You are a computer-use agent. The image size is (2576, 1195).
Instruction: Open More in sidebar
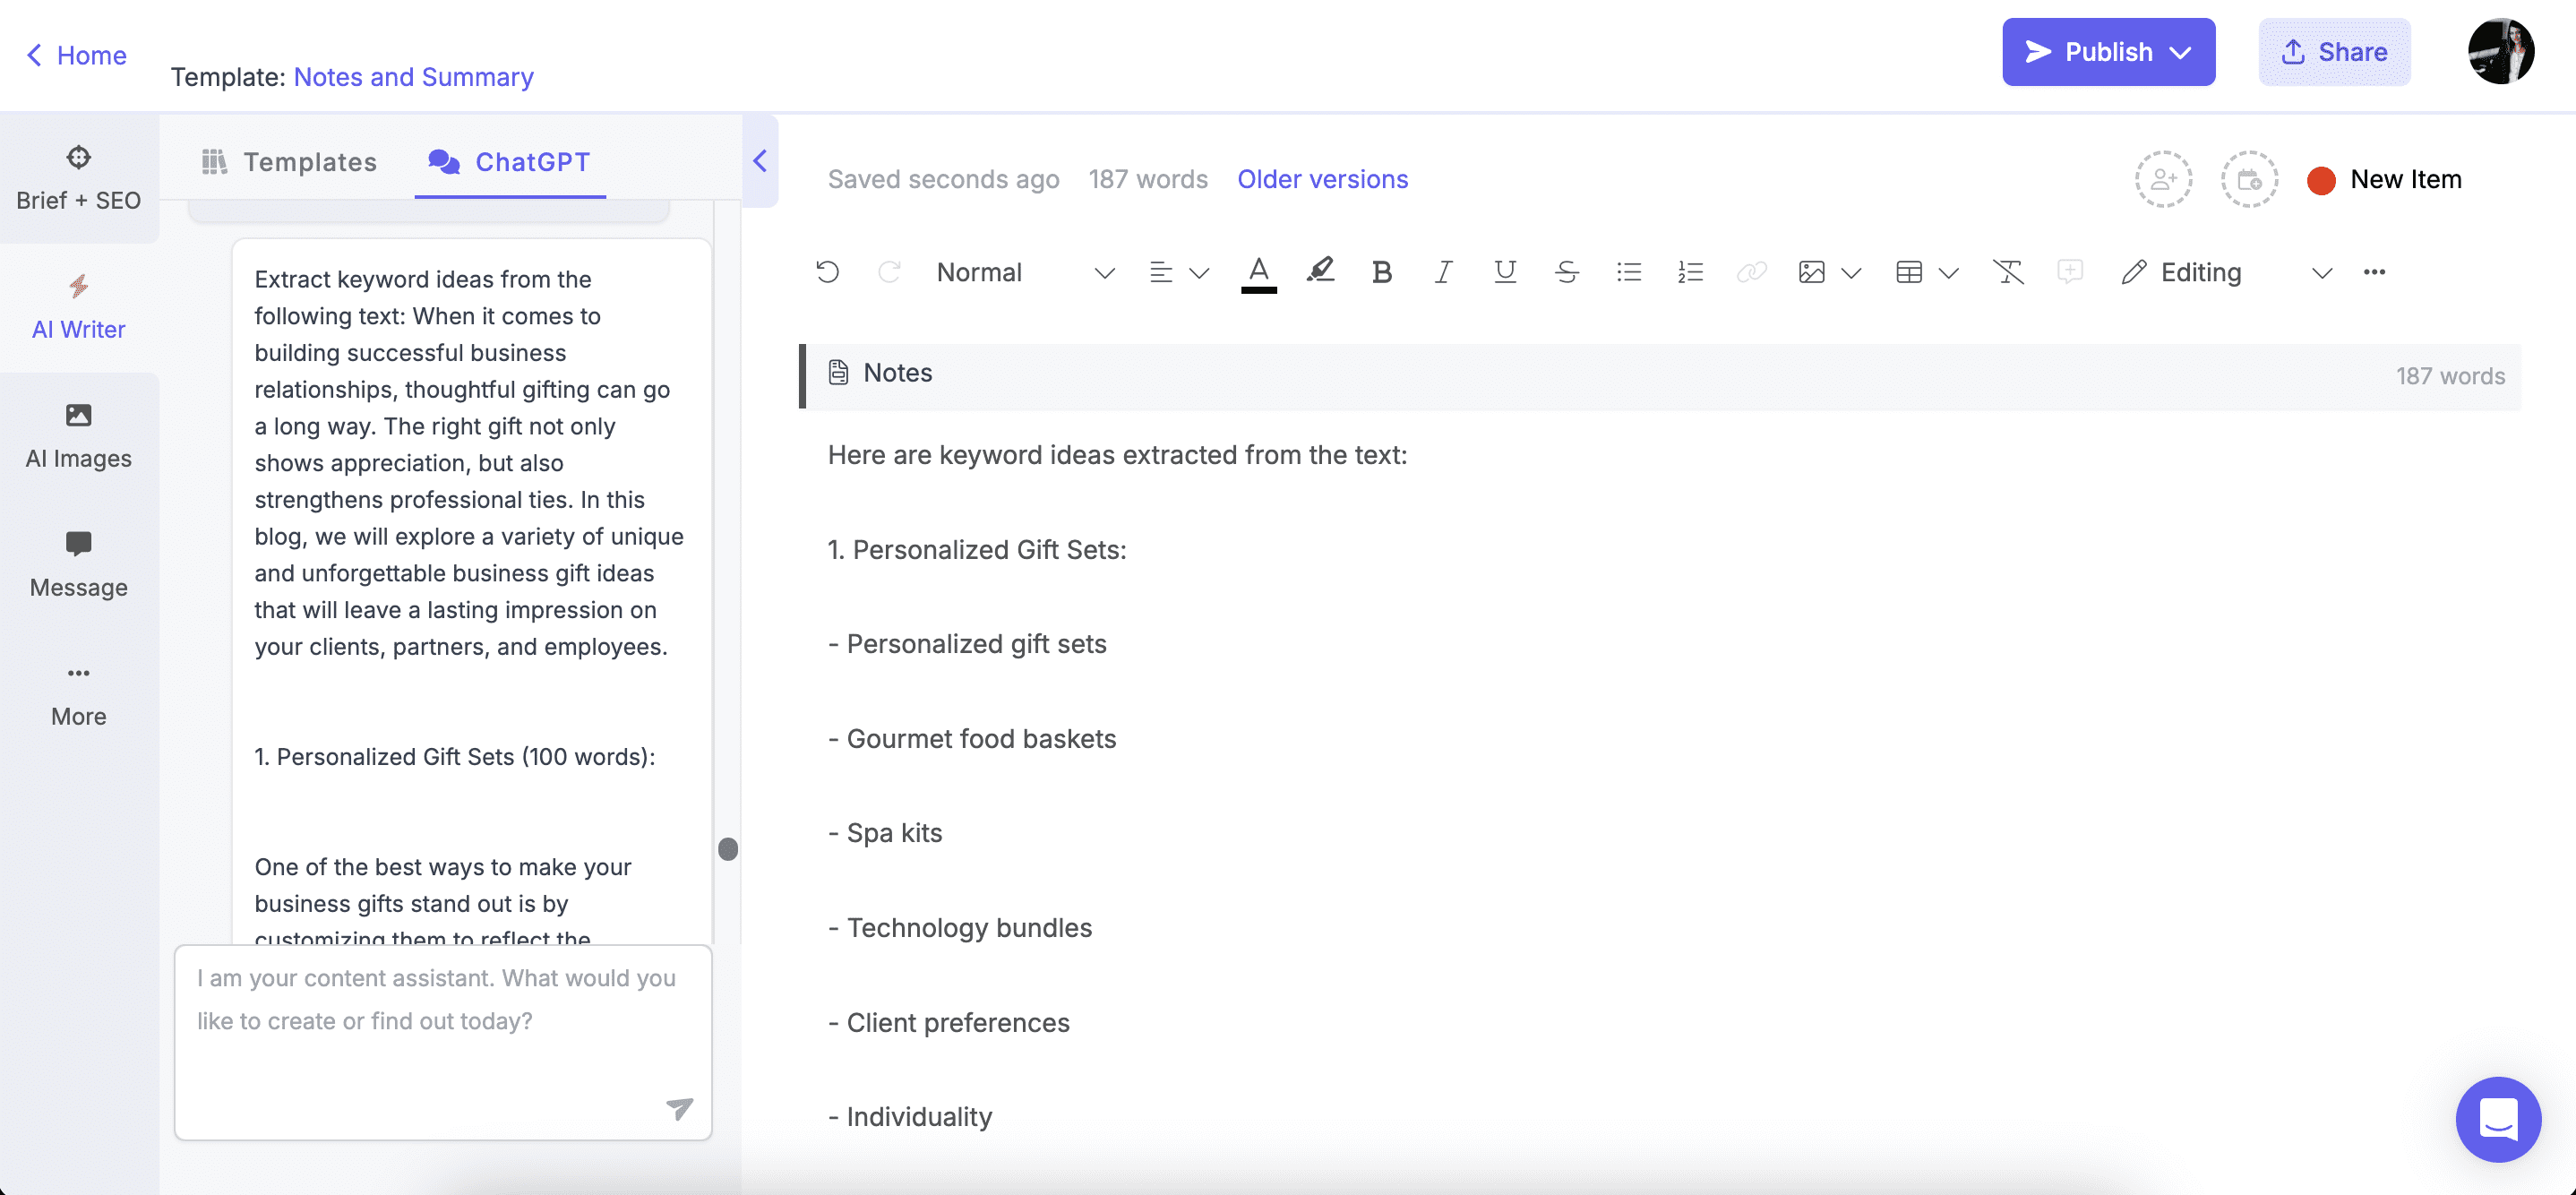coord(78,695)
